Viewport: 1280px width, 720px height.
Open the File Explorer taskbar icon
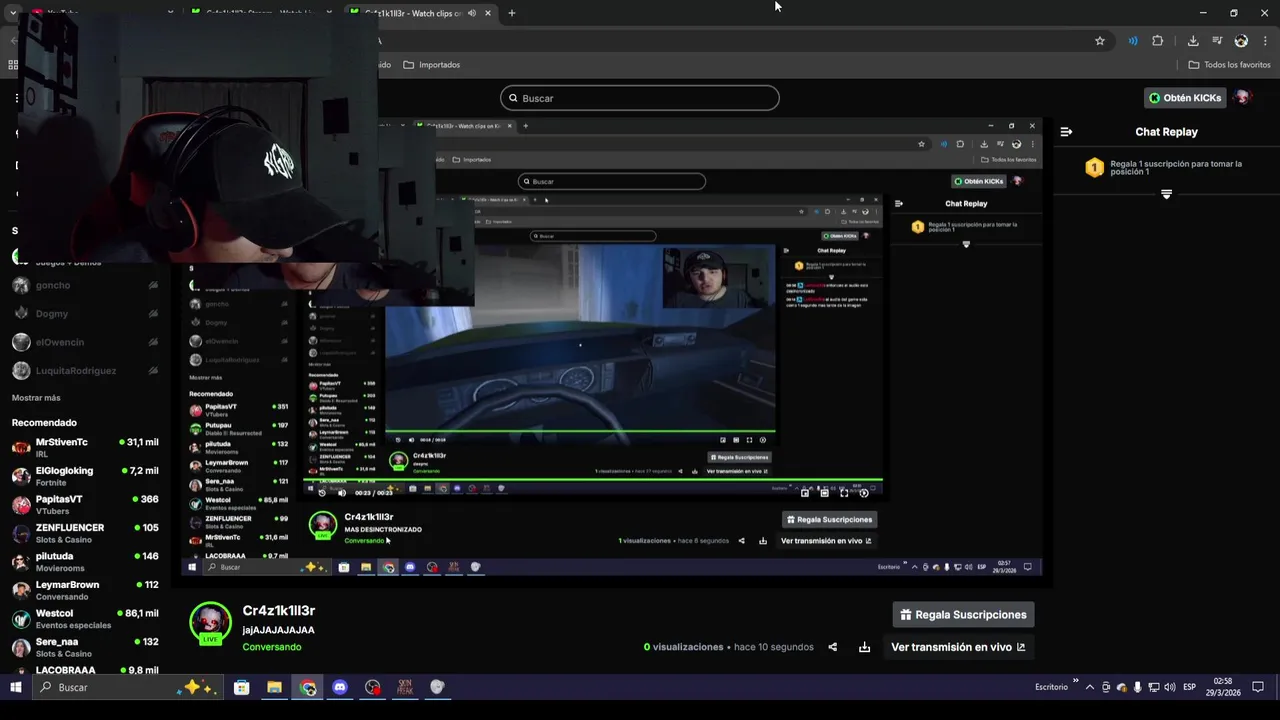tap(274, 687)
